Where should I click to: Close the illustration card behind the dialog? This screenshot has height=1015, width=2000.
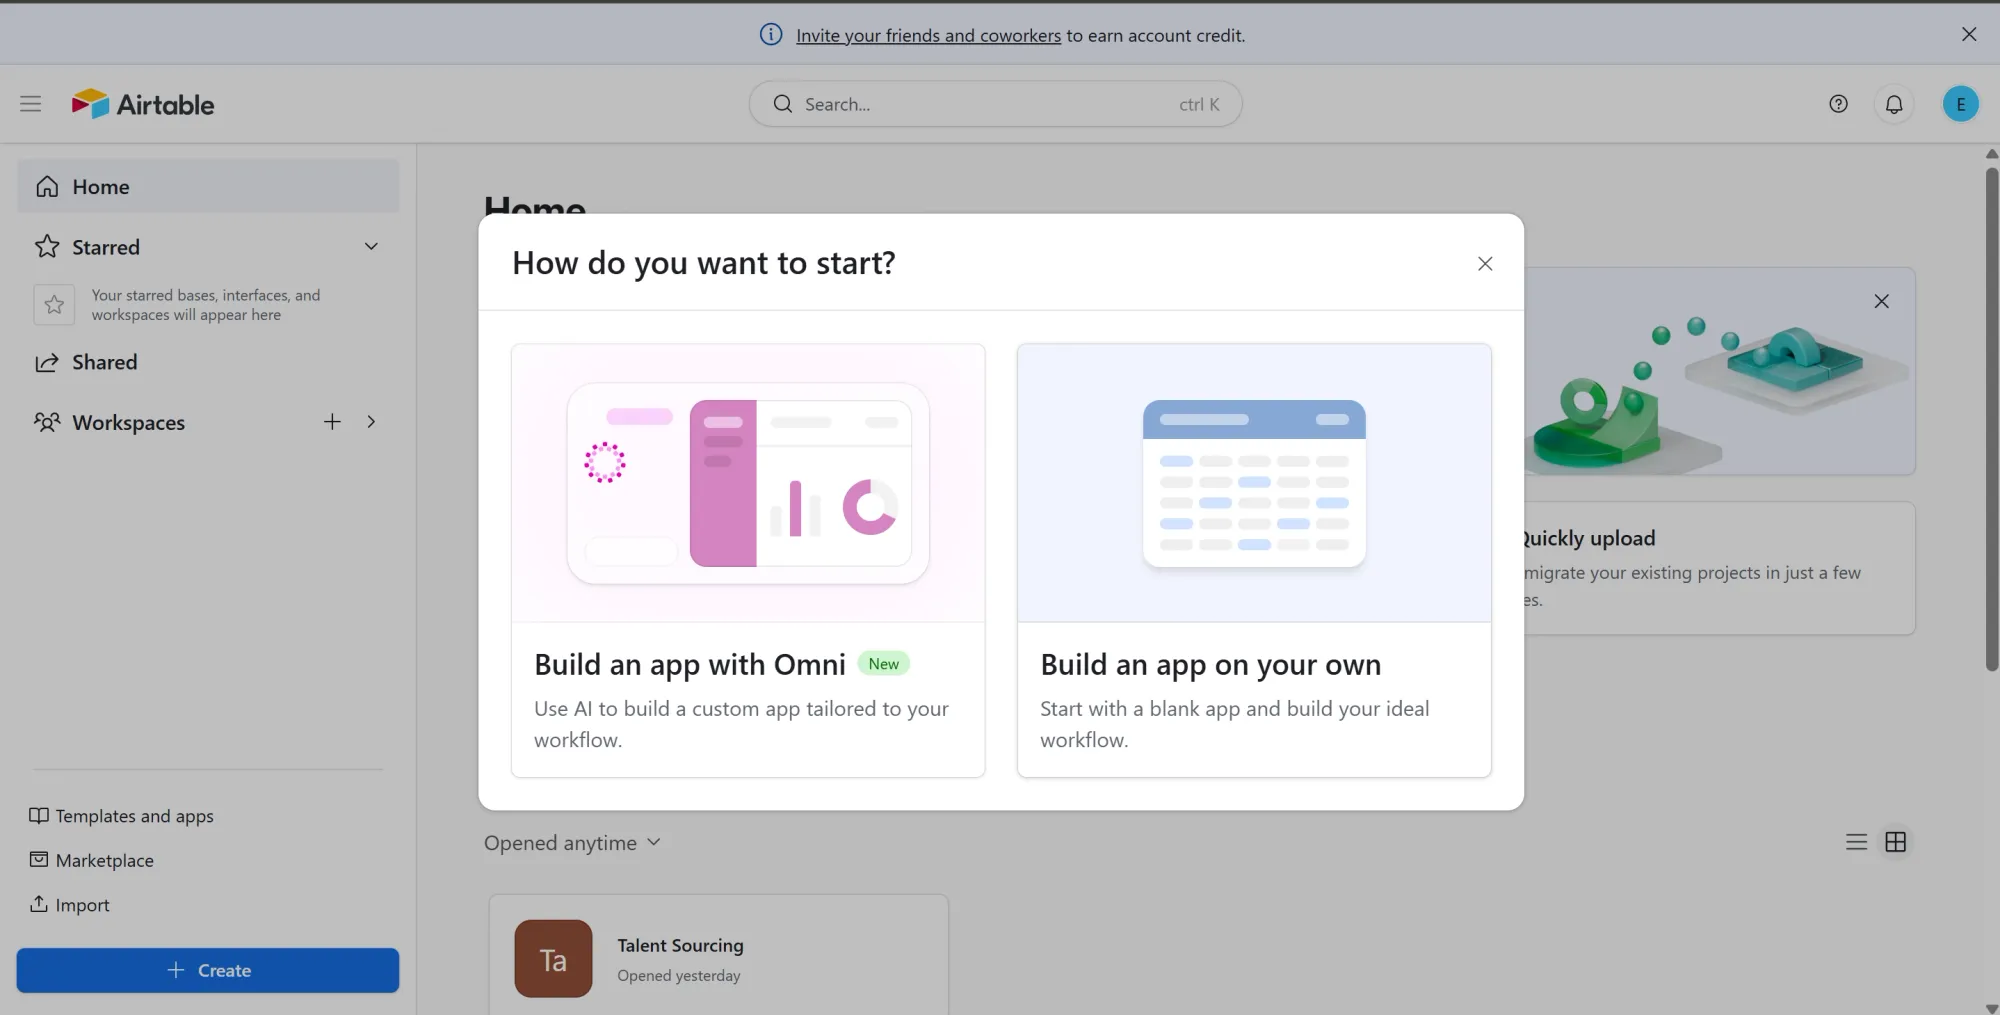click(x=1881, y=301)
